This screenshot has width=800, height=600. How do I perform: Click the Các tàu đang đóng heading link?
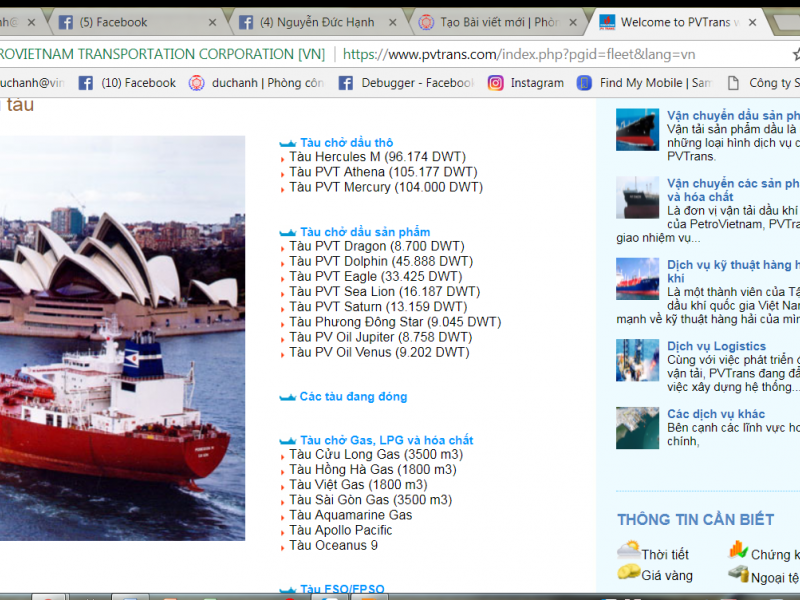(353, 397)
